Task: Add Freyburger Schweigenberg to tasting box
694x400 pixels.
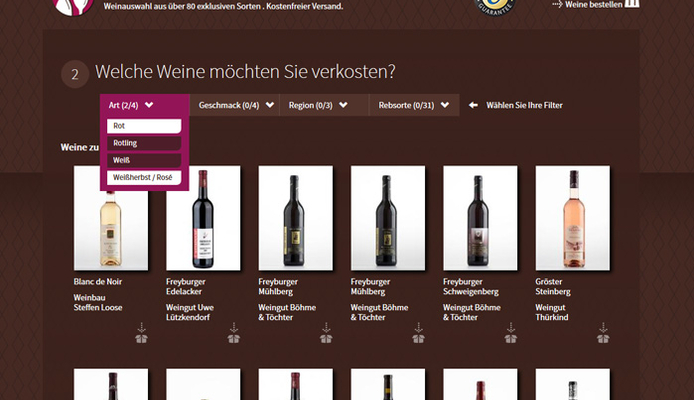Action: [511, 333]
